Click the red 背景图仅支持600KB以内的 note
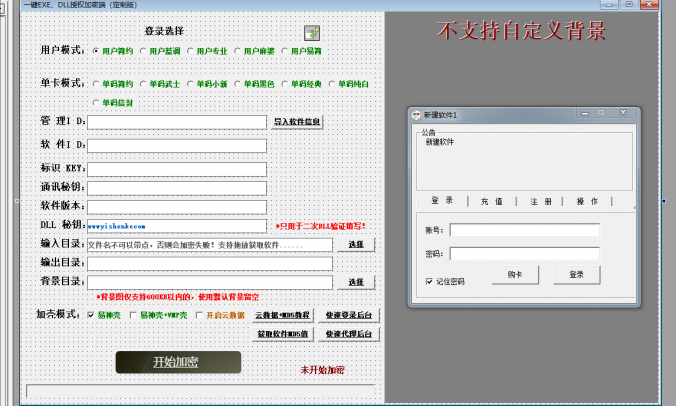 (178, 297)
